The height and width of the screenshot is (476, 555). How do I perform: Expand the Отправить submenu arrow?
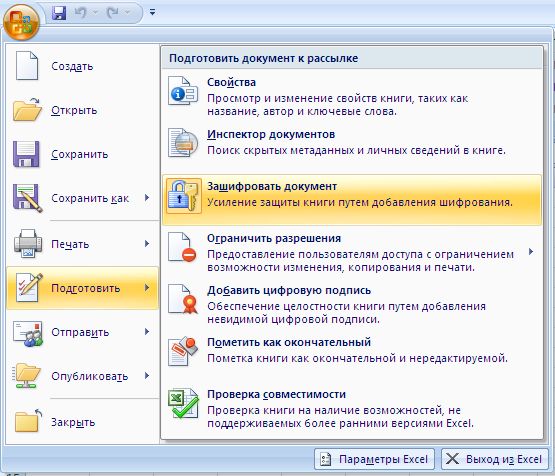(147, 332)
